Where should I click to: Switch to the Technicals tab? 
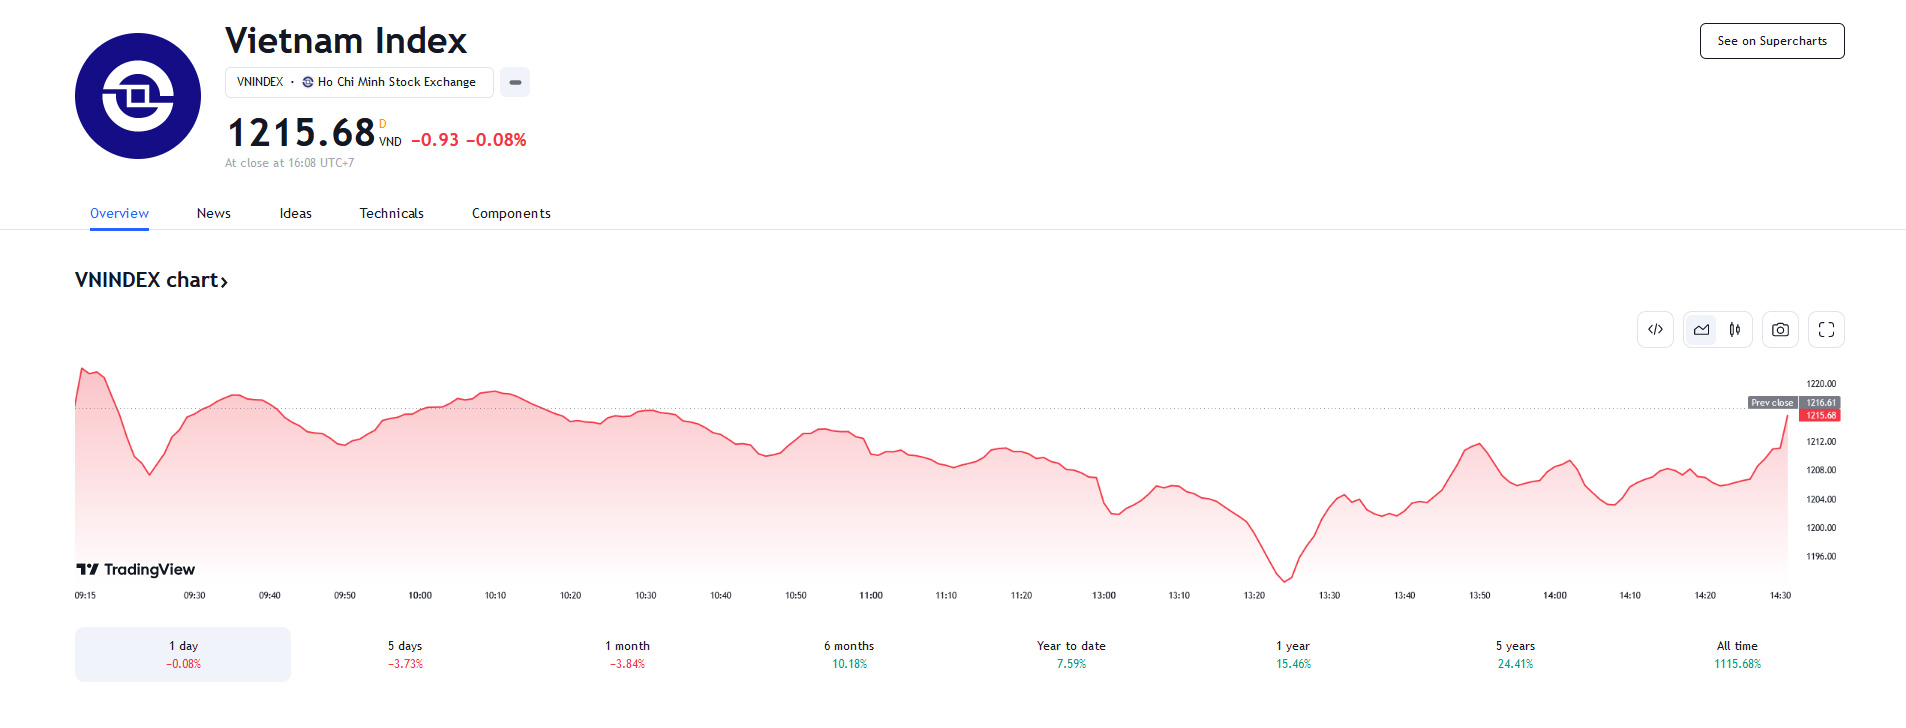[391, 213]
